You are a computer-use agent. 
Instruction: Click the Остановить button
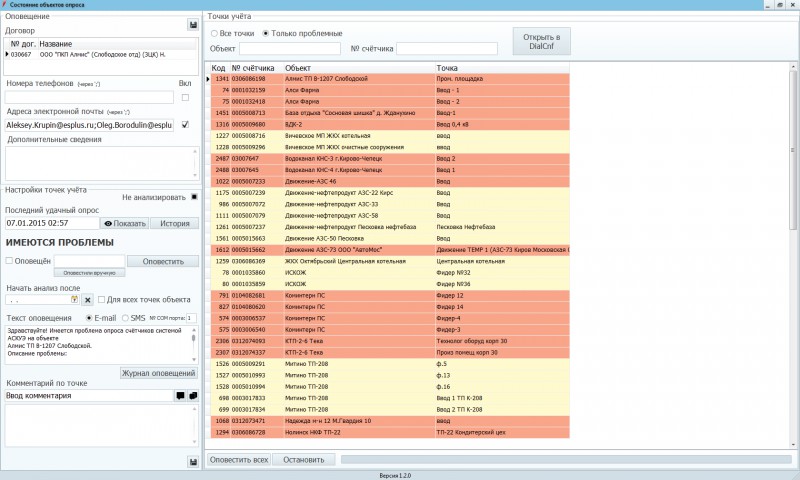tap(304, 460)
